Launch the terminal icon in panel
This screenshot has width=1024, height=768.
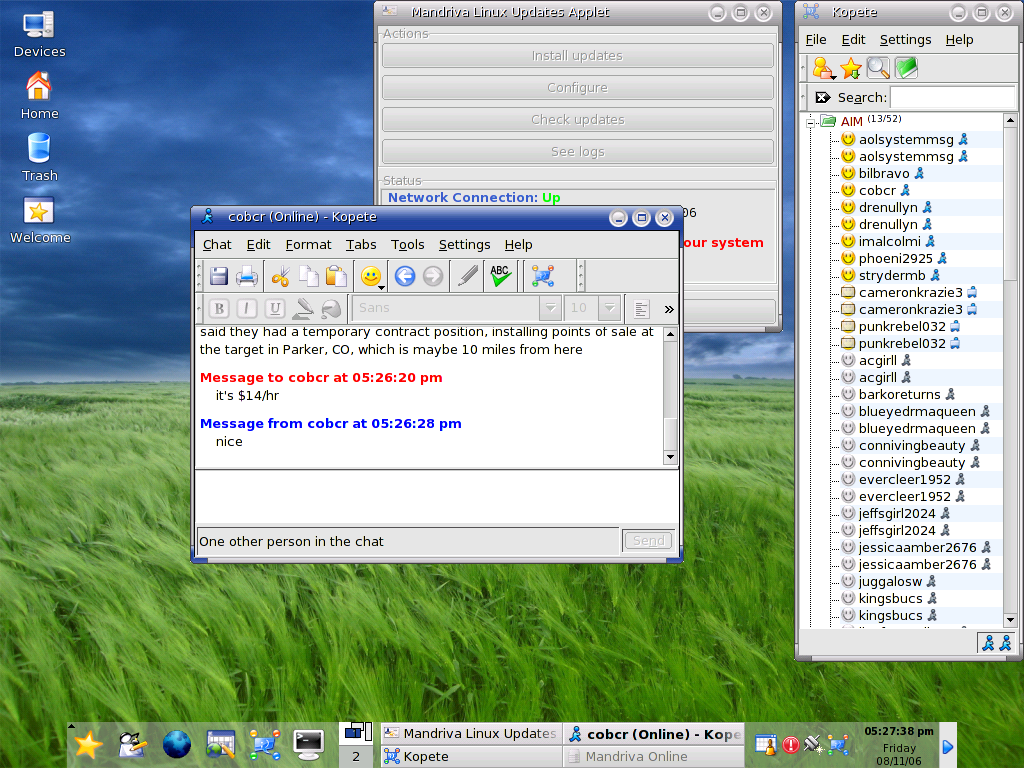tap(308, 744)
